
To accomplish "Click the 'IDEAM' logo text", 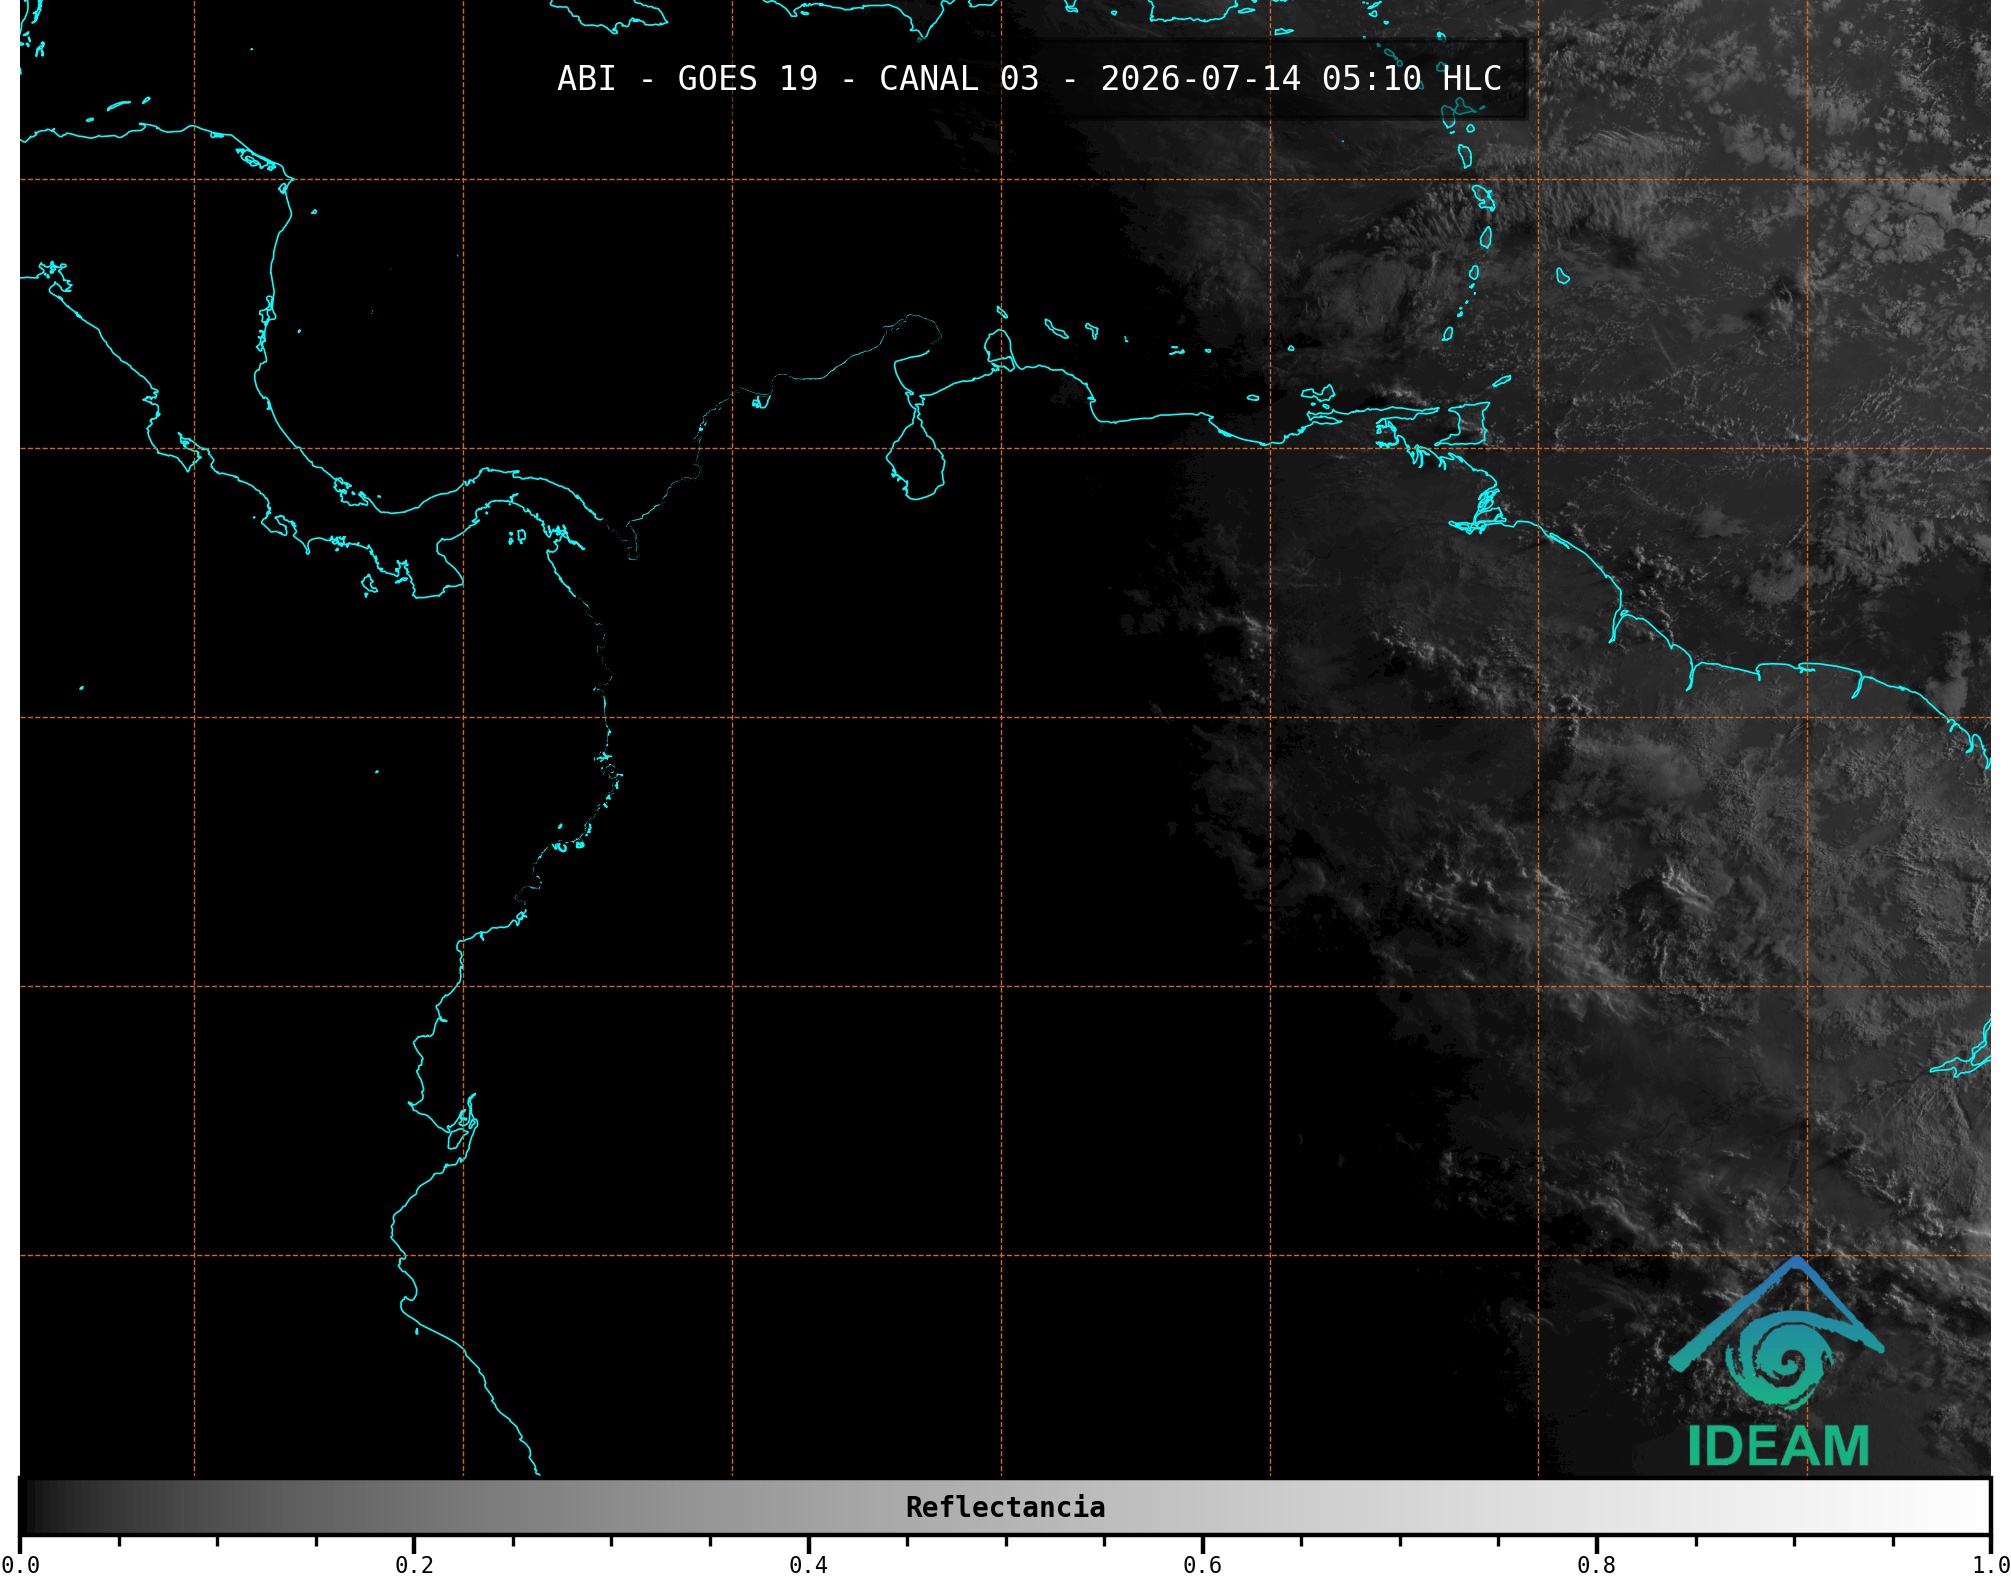I will point(1778,1446).
